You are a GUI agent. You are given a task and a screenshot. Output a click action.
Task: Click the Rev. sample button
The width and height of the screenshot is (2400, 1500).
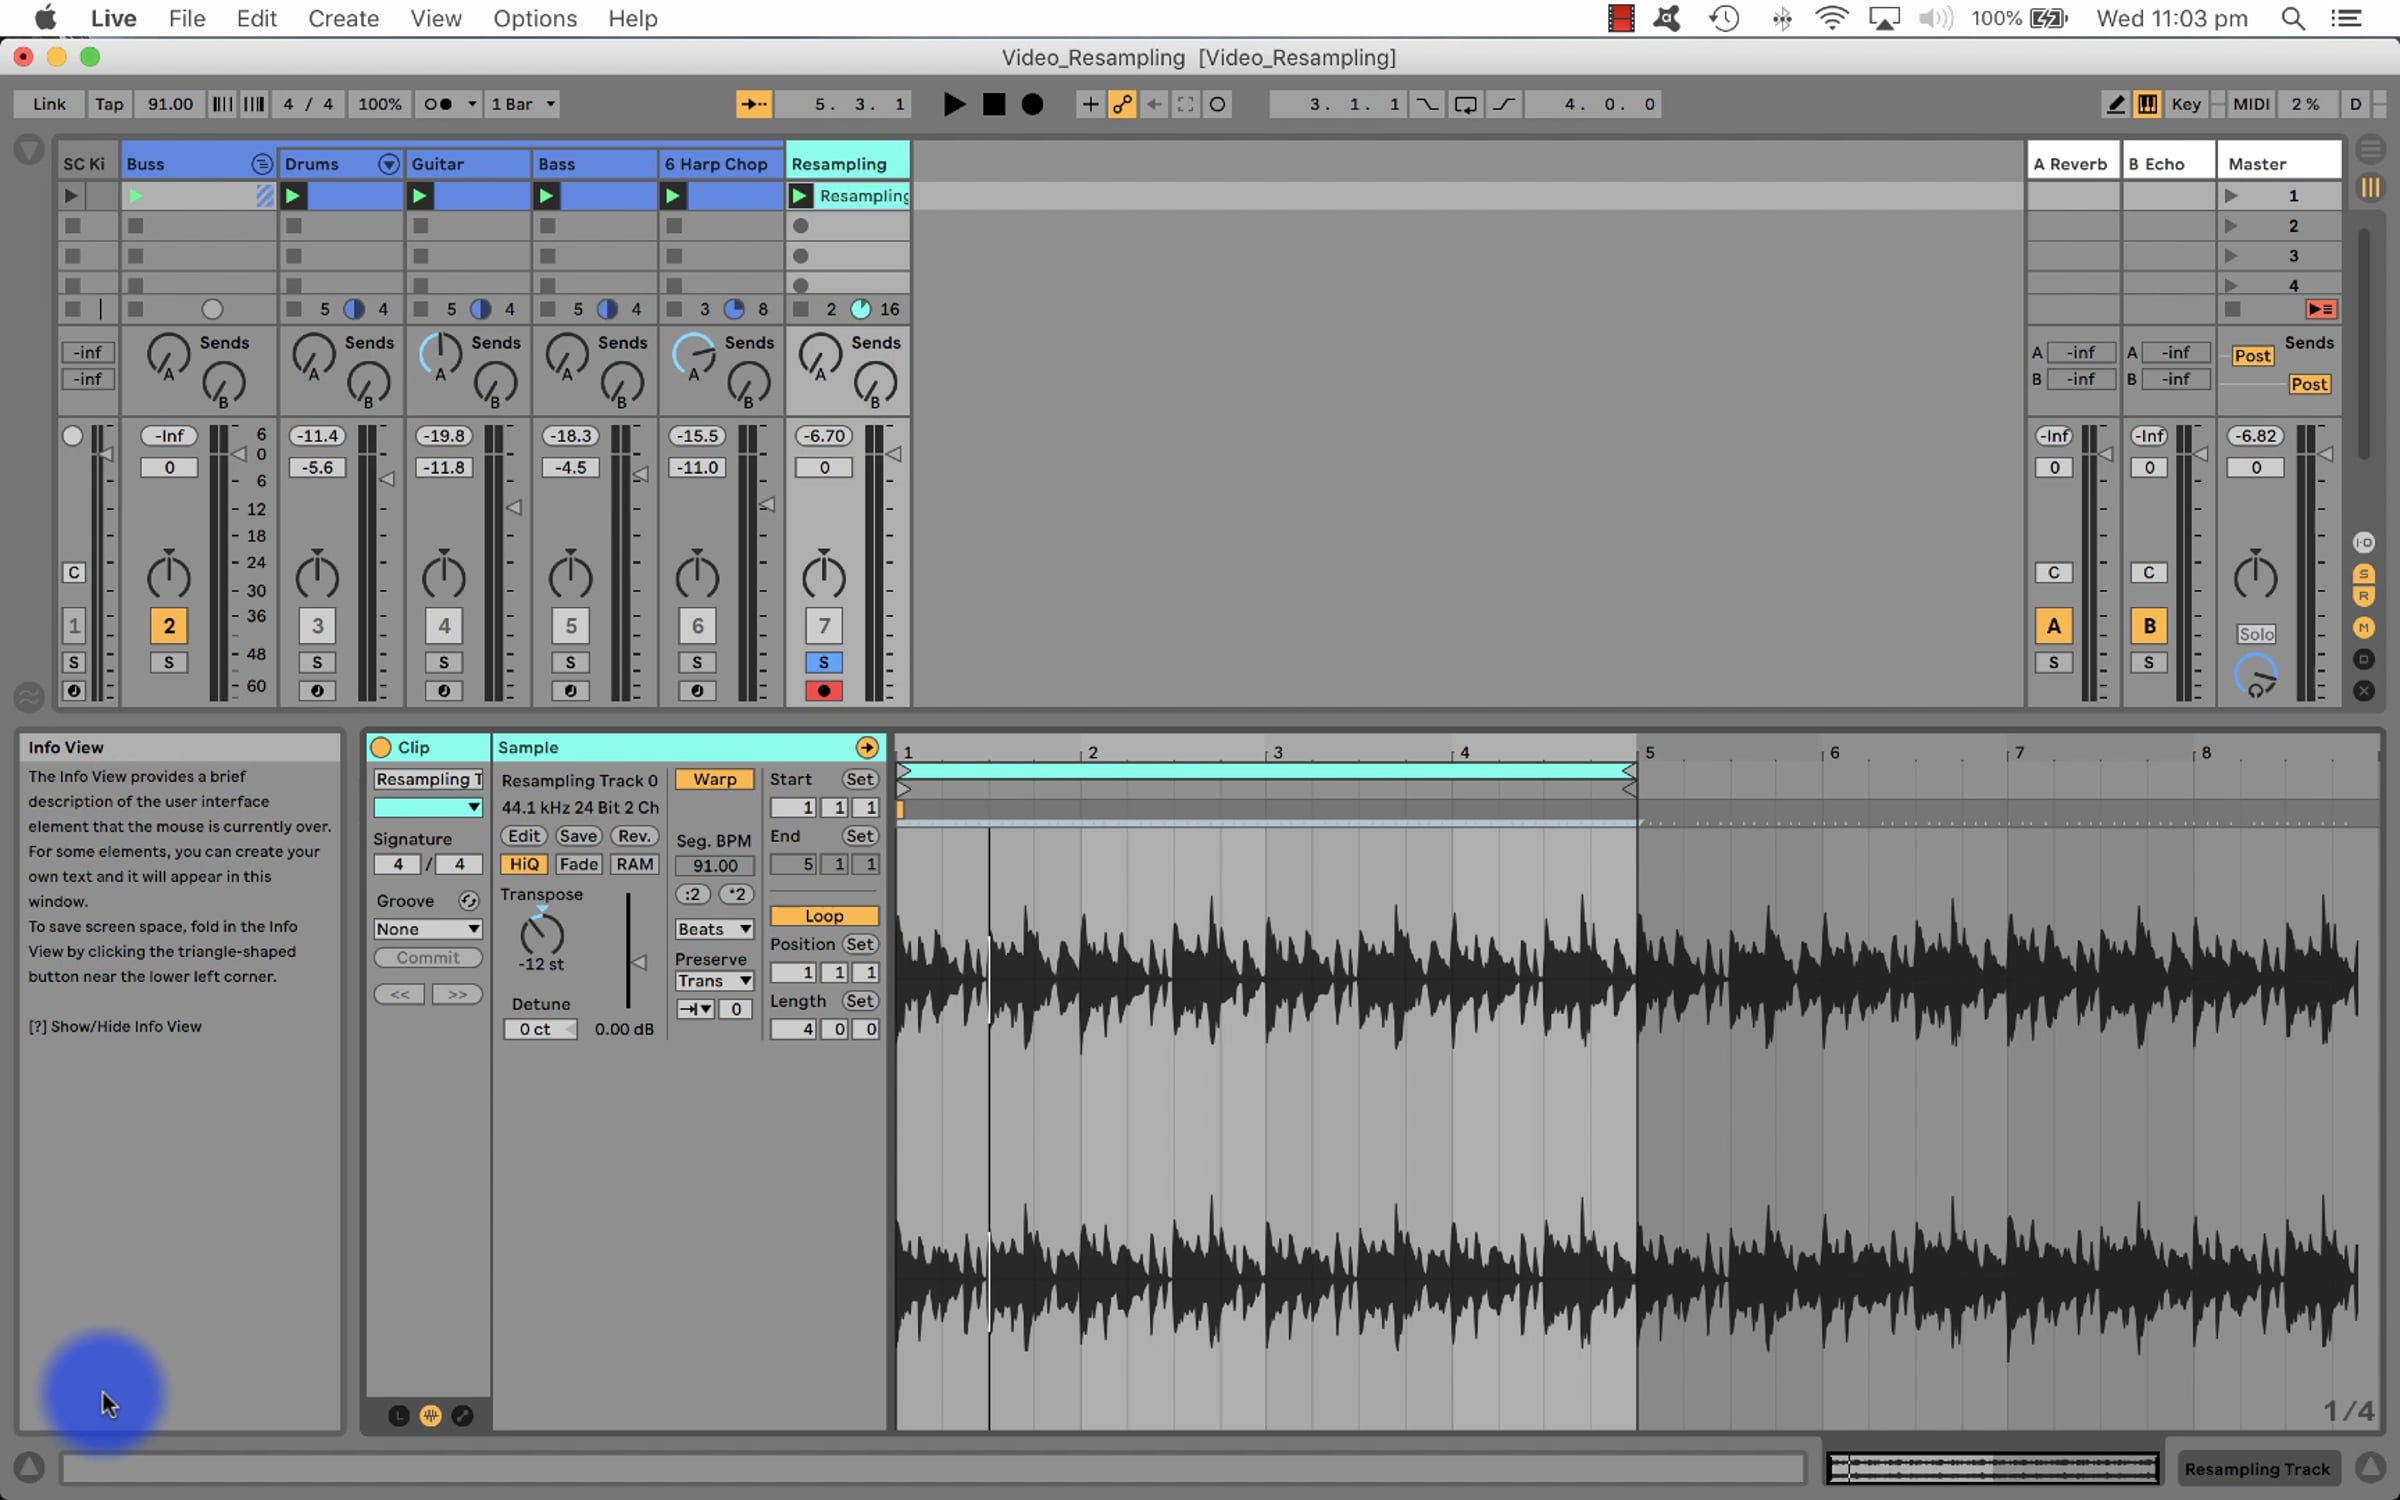pyautogui.click(x=634, y=836)
